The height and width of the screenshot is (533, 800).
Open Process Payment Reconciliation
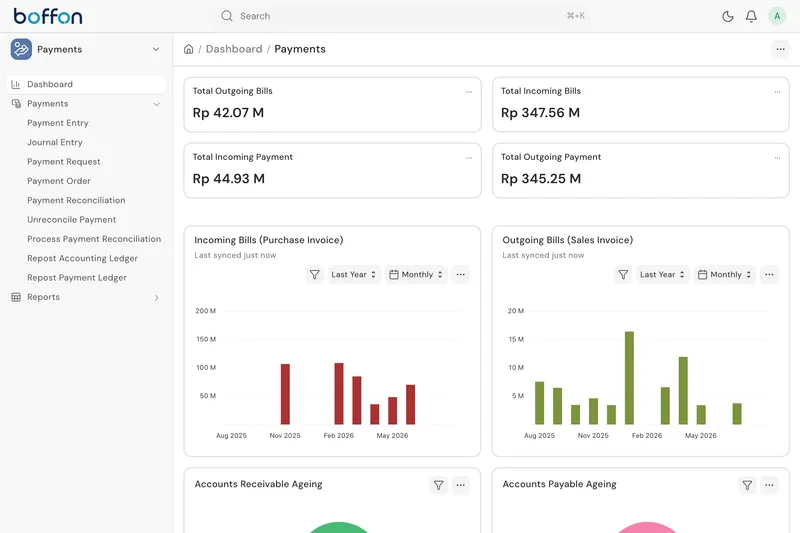click(94, 239)
